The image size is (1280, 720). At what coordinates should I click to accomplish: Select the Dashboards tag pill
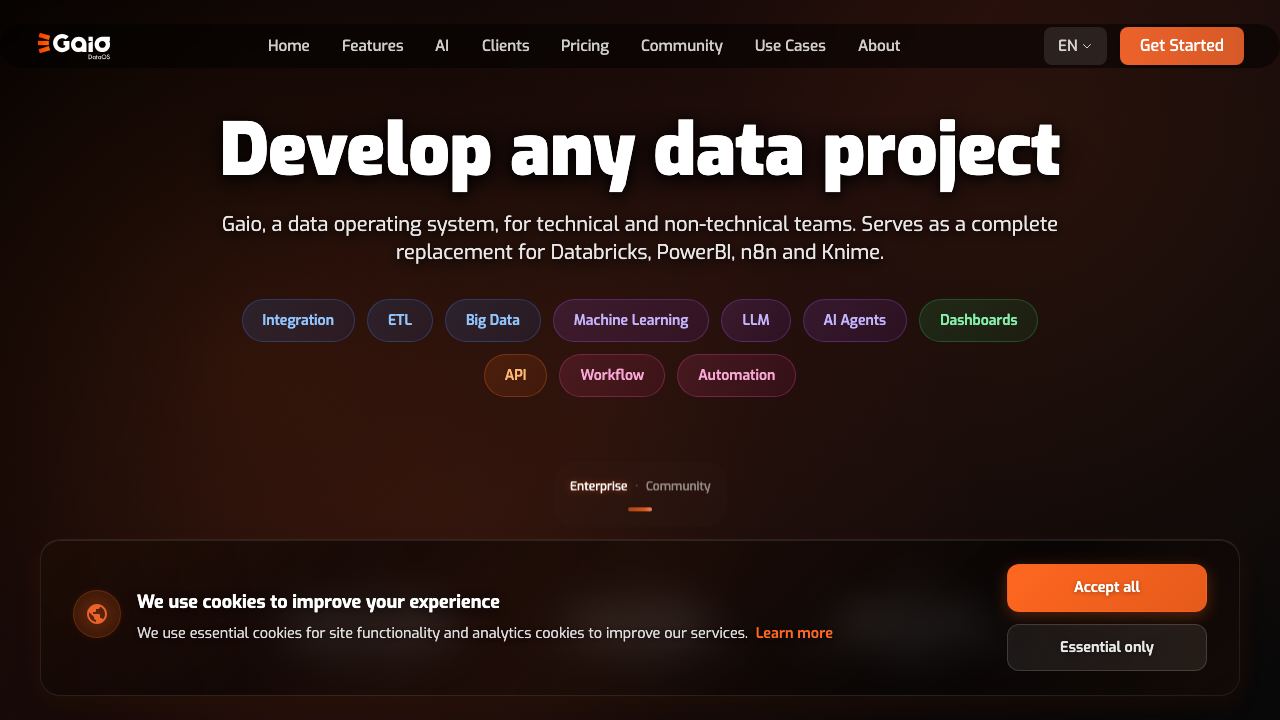pos(978,320)
